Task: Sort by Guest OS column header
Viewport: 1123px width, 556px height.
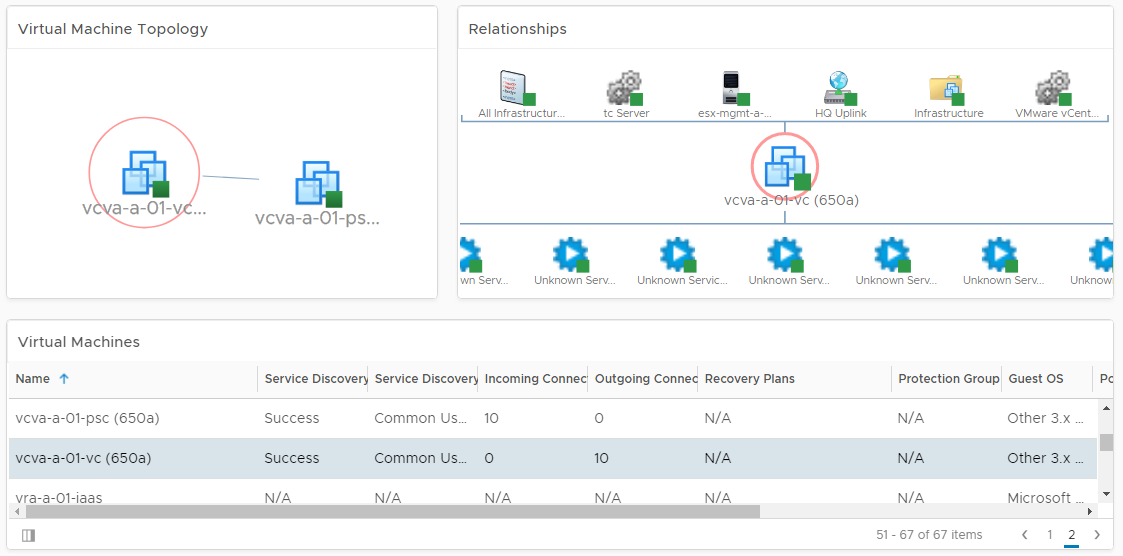Action: (x=1035, y=379)
